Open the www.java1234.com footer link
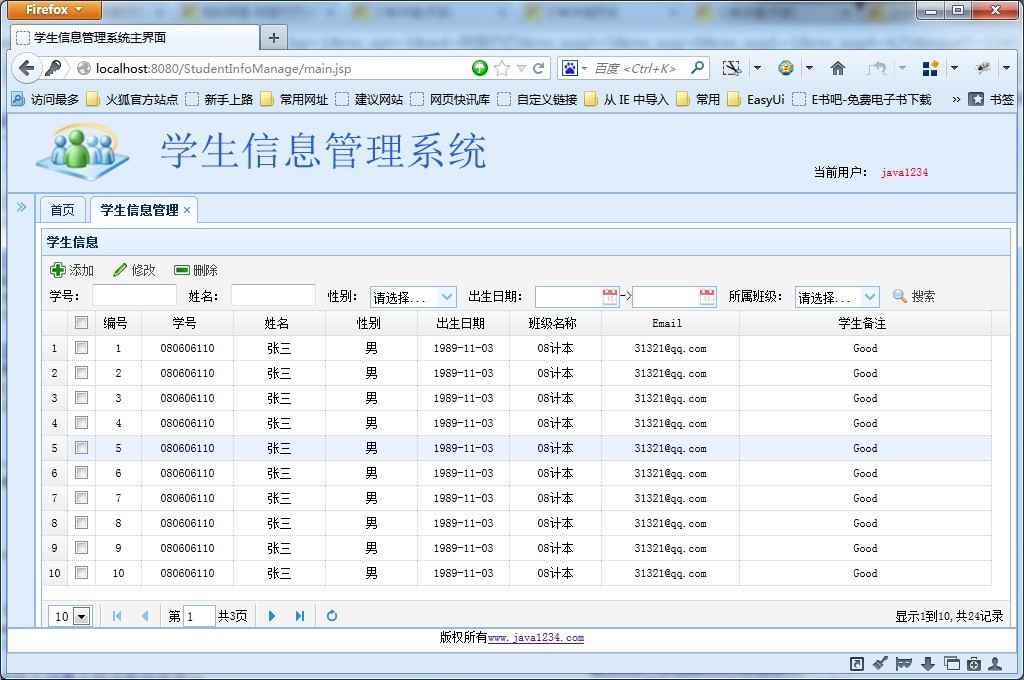This screenshot has width=1024, height=680. 536,638
